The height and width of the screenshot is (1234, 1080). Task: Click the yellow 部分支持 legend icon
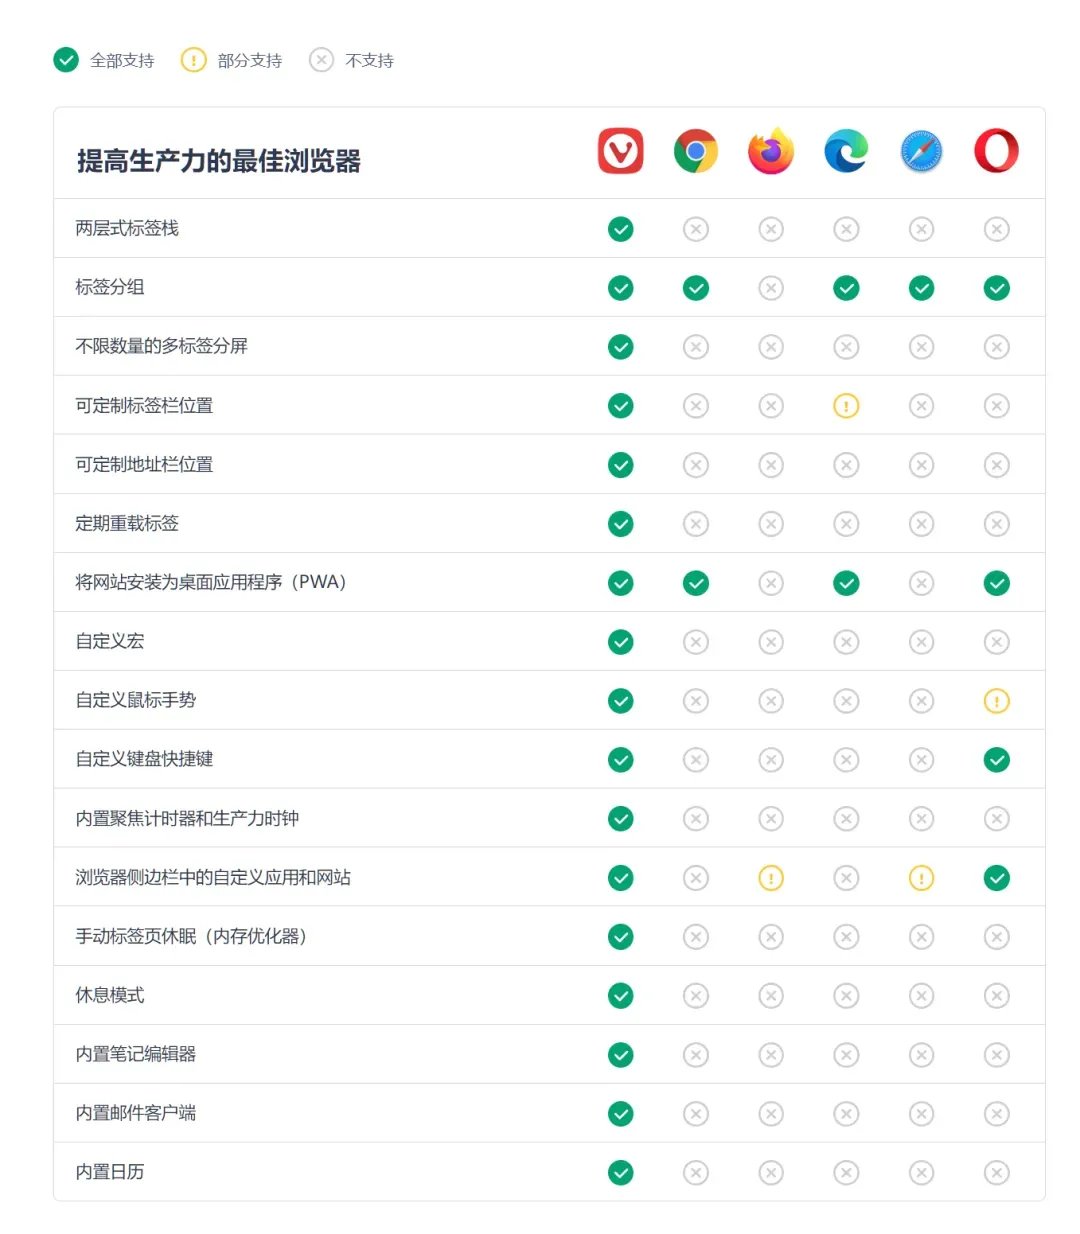193,60
